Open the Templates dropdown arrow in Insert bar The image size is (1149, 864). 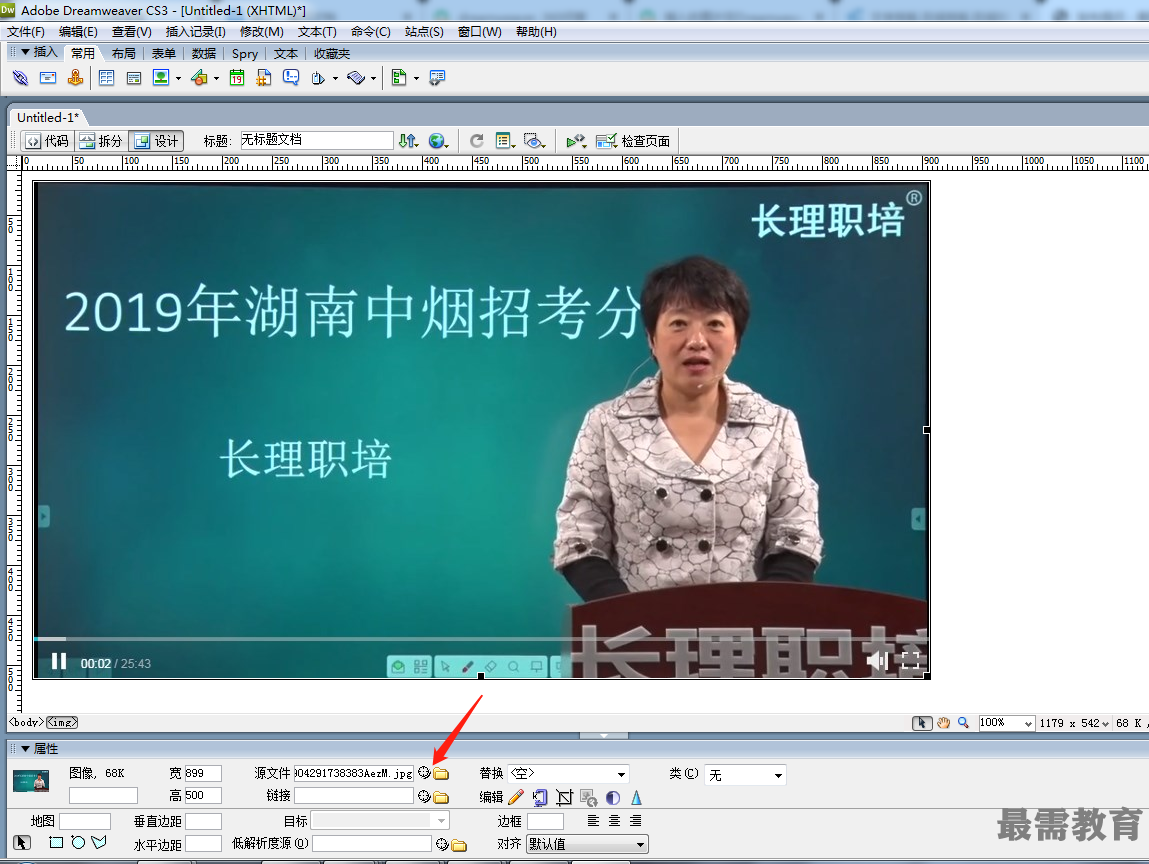point(416,78)
